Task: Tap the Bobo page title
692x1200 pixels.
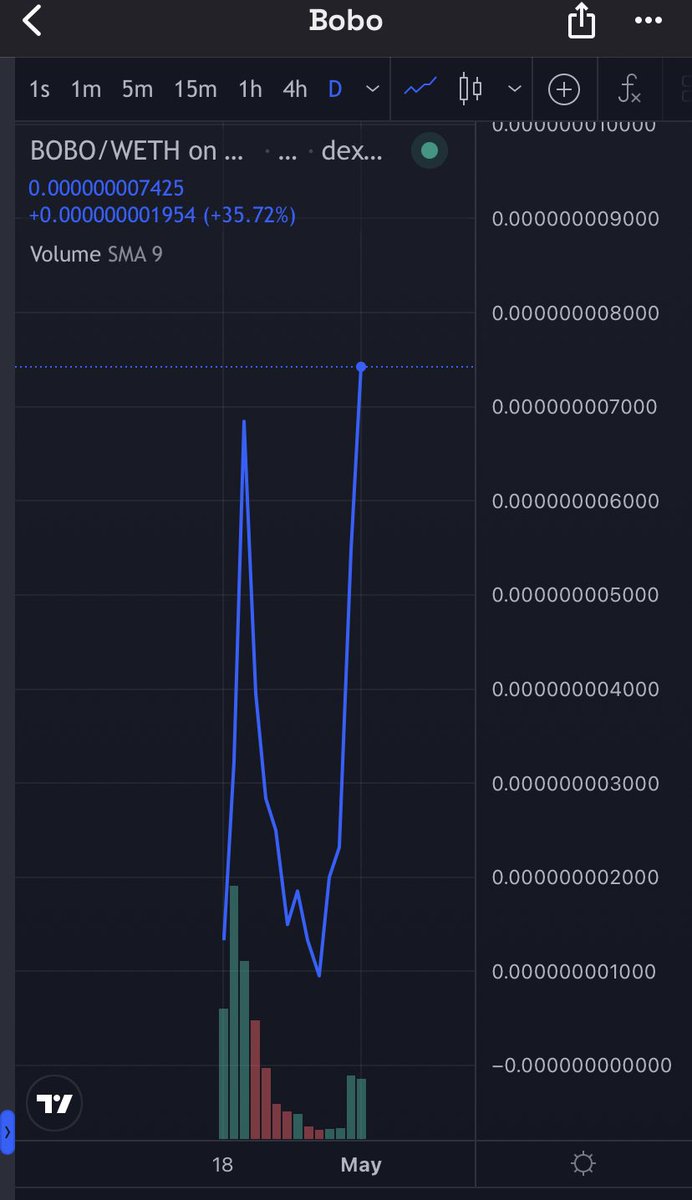Action: tap(346, 20)
